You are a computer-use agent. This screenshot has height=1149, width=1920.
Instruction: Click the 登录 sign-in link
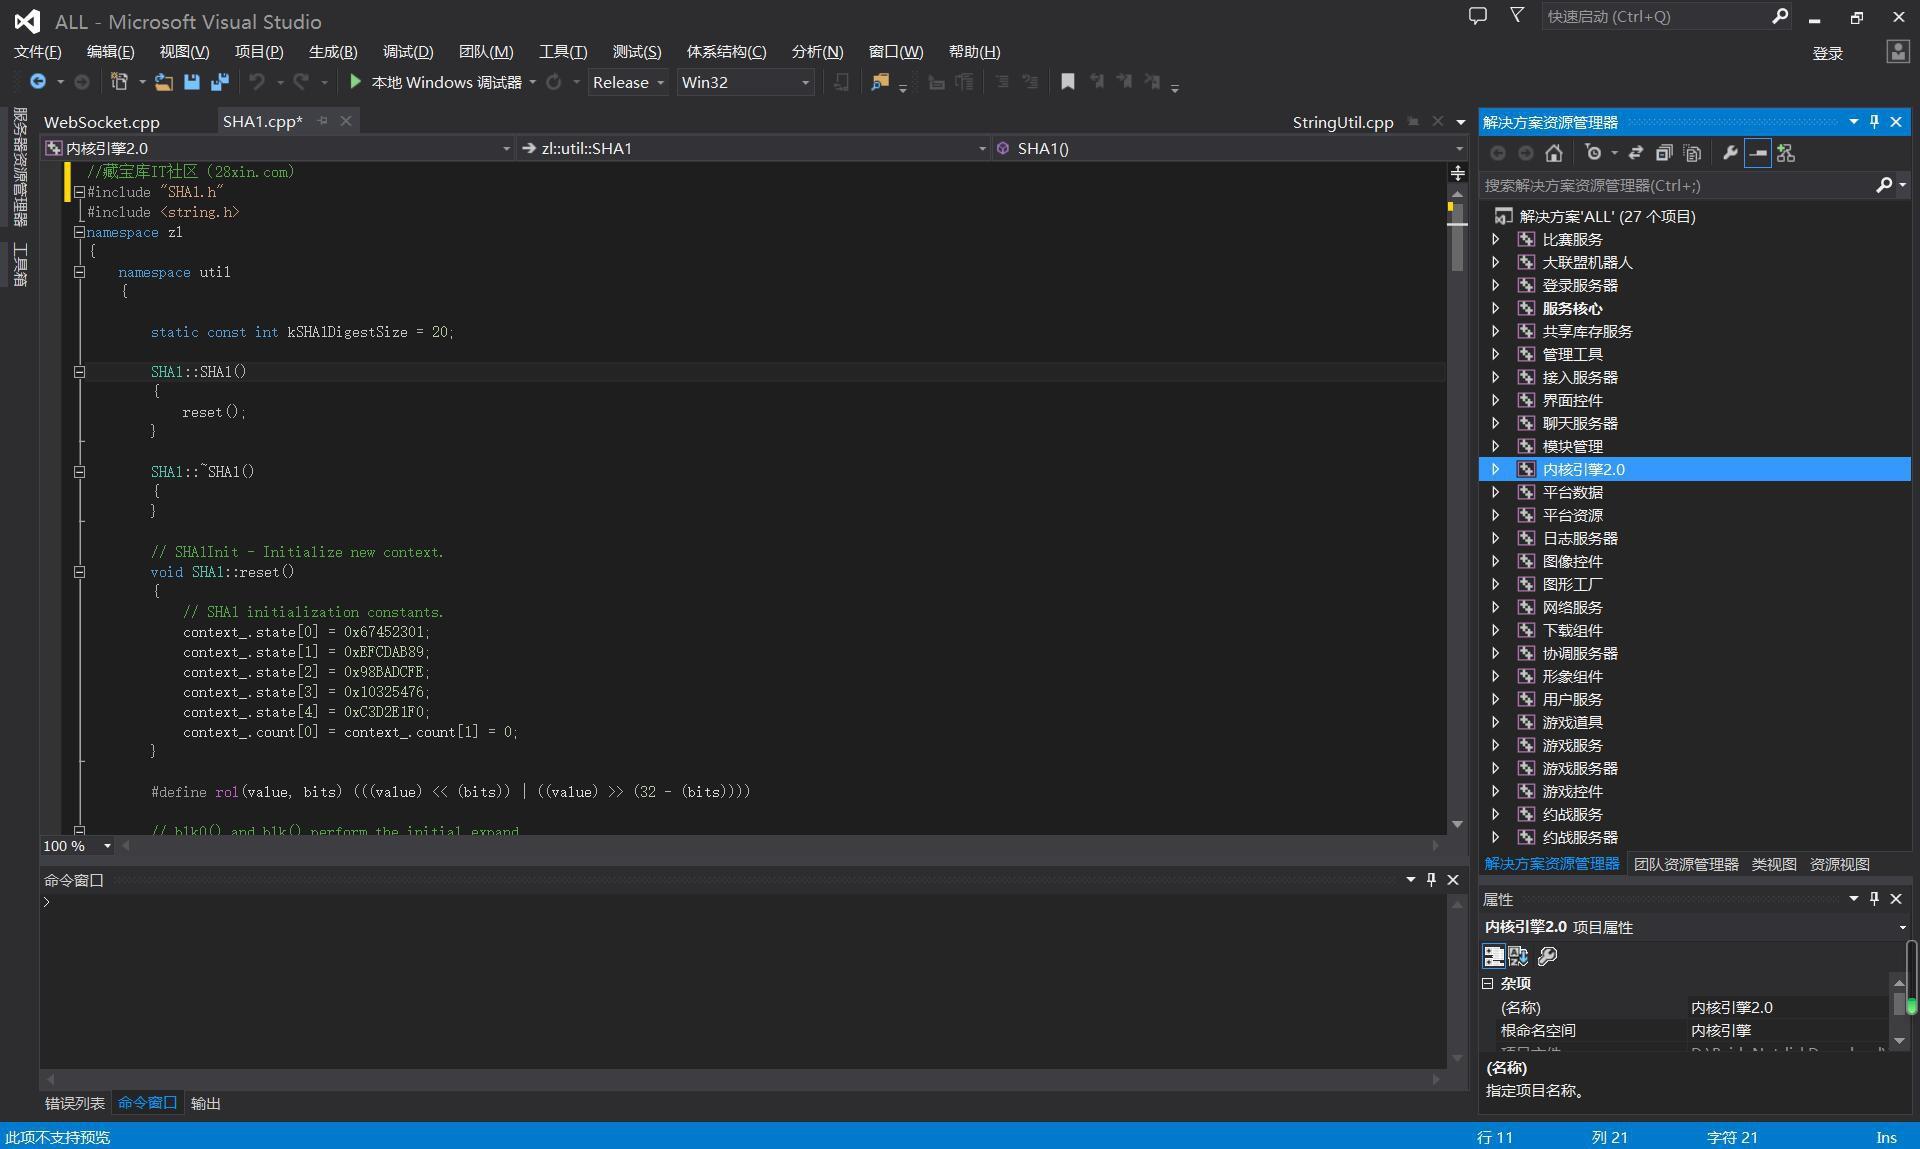1827,53
